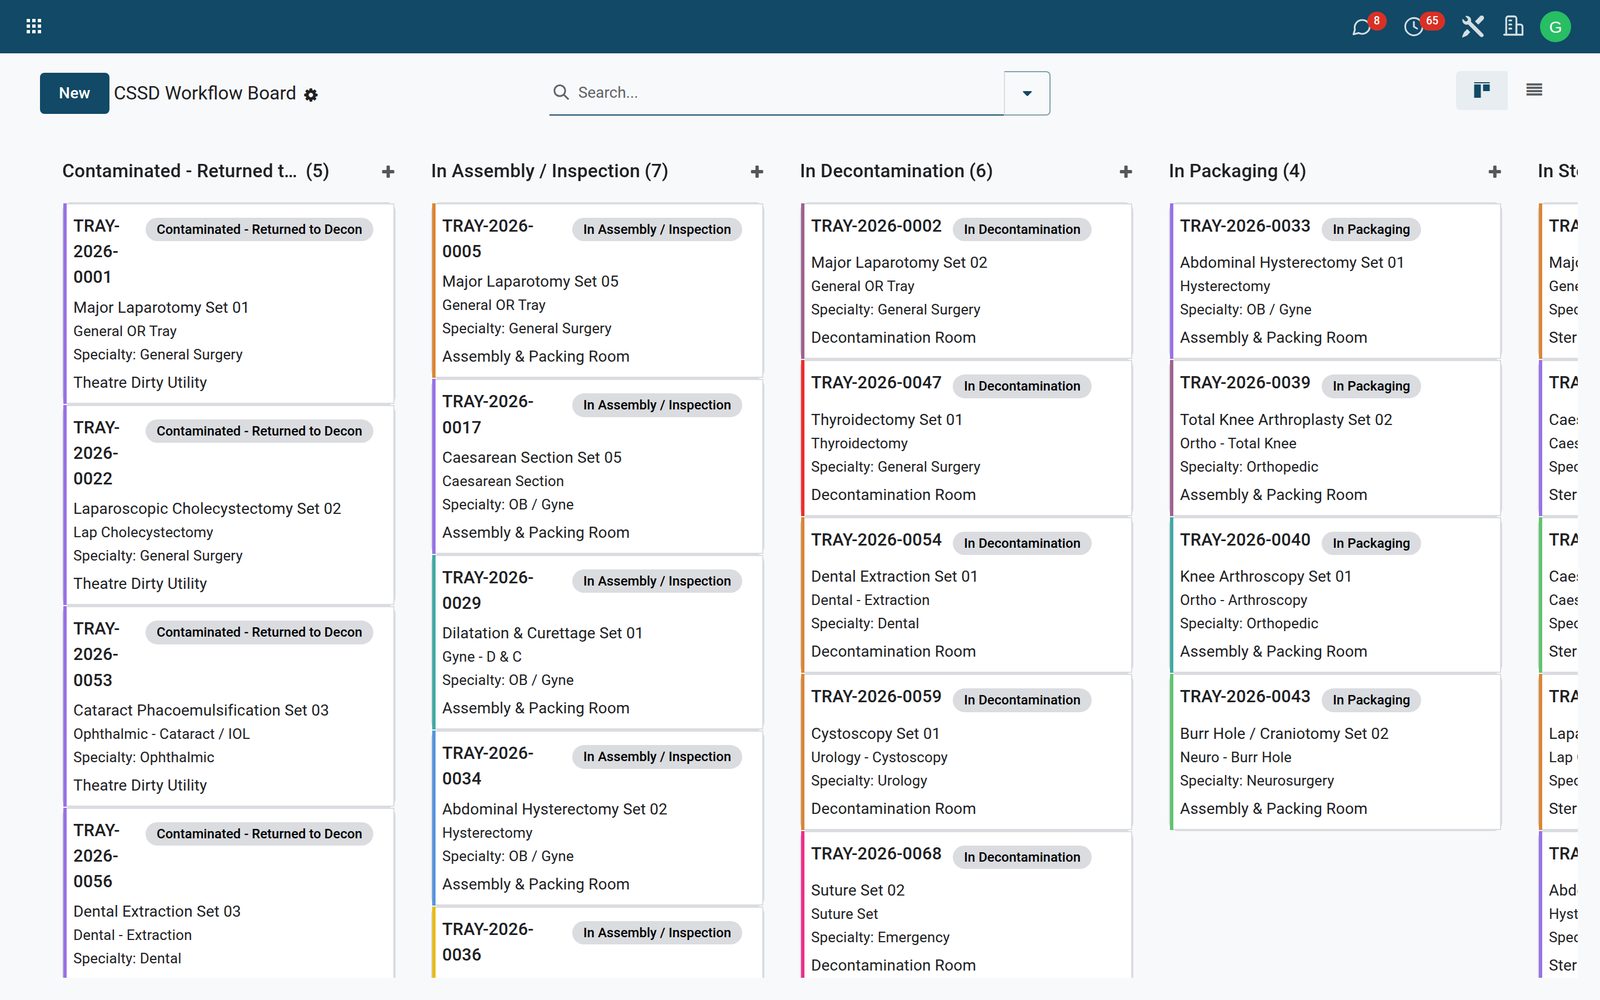Image resolution: width=1600 pixels, height=1000 pixels.
Task: Add card to In Packaging column
Action: tap(1495, 172)
